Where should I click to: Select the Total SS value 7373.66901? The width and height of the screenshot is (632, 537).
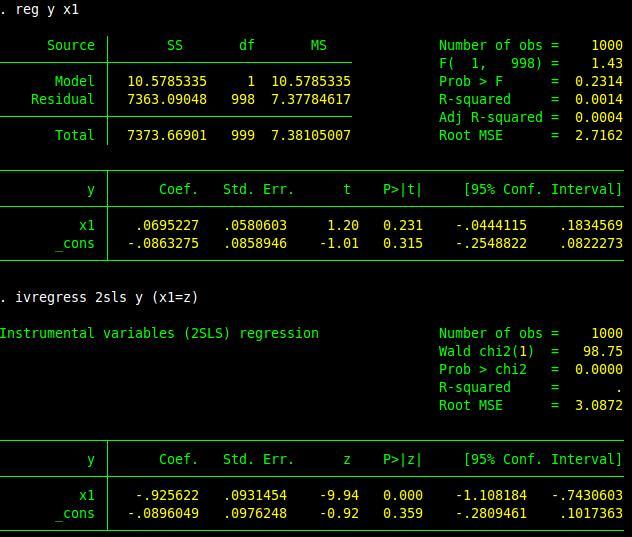(167, 135)
